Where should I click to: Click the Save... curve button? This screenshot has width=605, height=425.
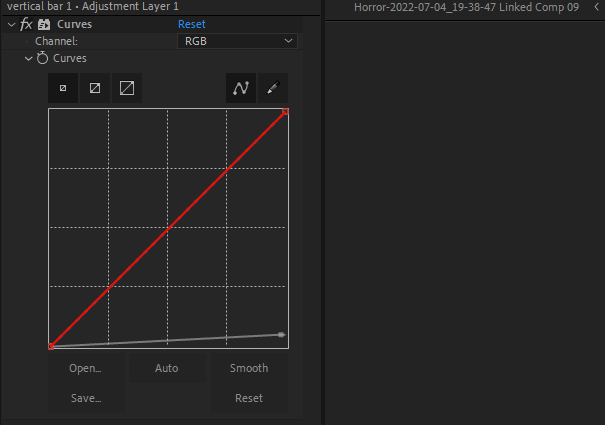[x=86, y=398]
